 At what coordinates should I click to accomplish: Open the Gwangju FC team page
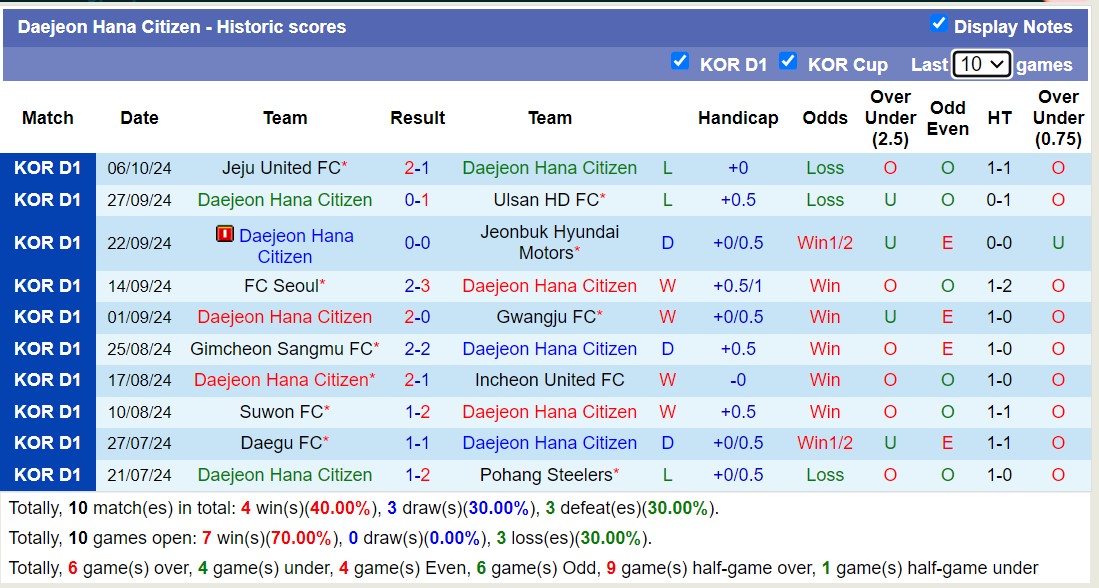click(x=547, y=317)
